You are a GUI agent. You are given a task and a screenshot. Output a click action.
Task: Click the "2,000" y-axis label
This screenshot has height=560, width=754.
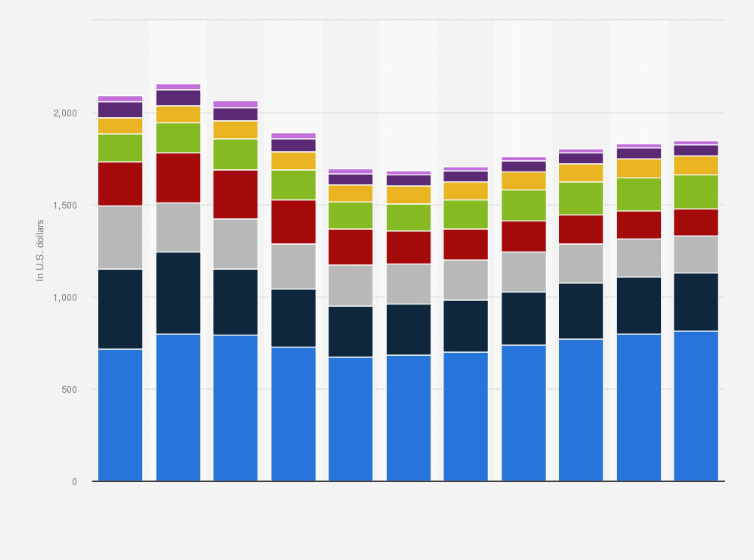click(65, 113)
